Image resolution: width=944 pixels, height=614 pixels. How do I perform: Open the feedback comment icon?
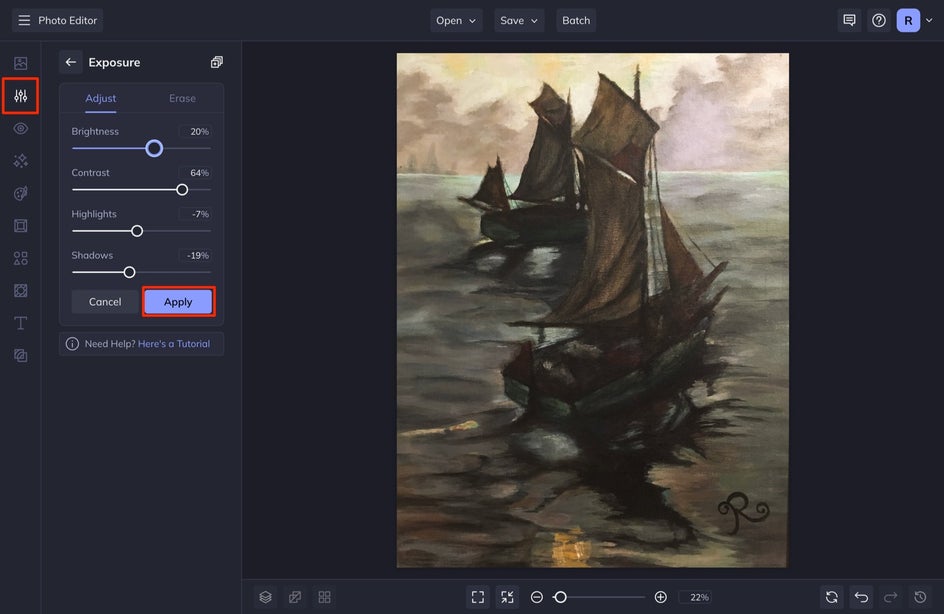point(849,20)
